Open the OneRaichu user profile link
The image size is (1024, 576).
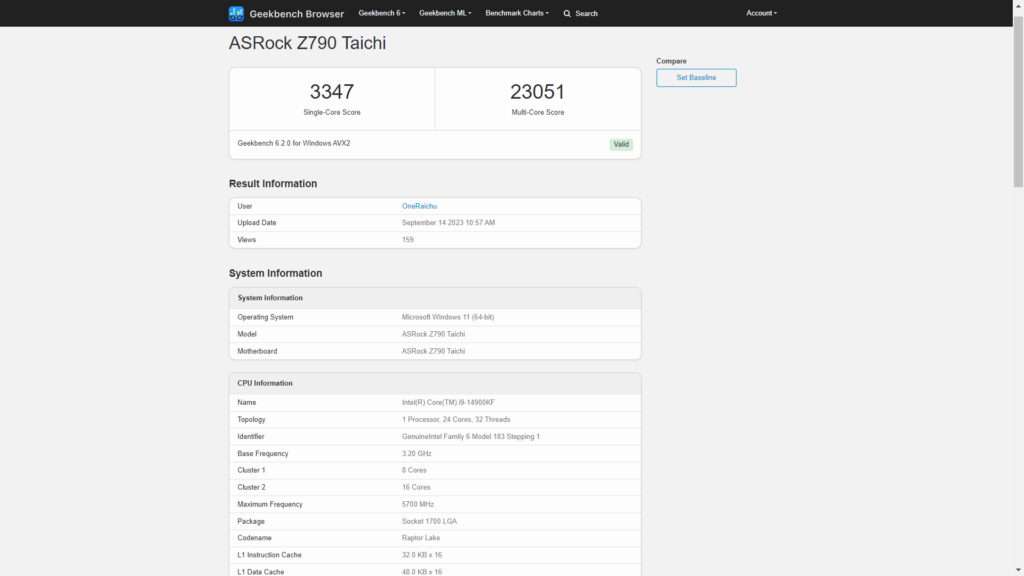pyautogui.click(x=419, y=206)
